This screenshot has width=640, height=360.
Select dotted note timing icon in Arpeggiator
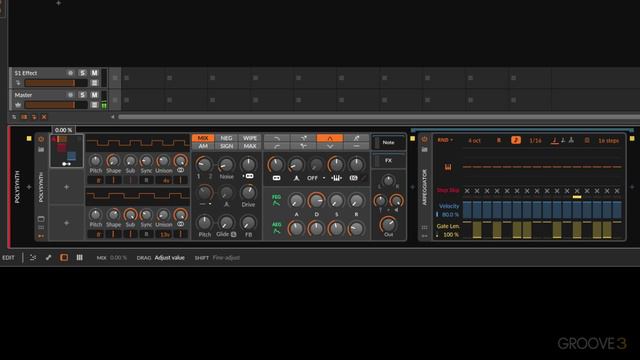563,140
